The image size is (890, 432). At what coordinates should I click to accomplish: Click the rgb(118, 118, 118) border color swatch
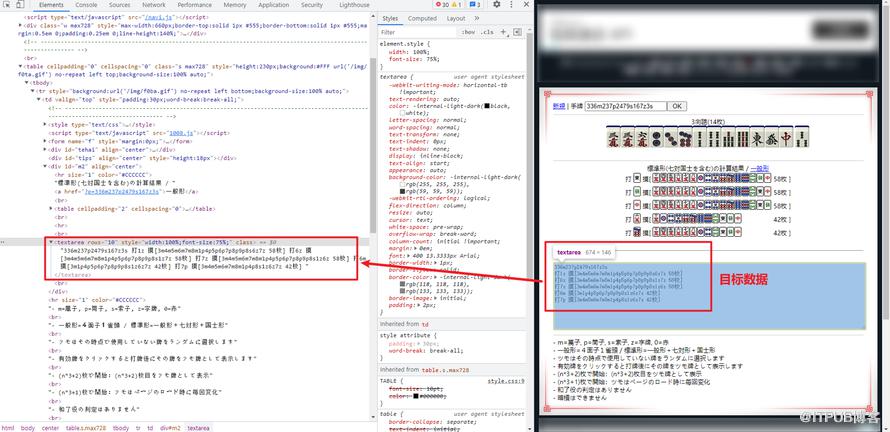(402, 283)
